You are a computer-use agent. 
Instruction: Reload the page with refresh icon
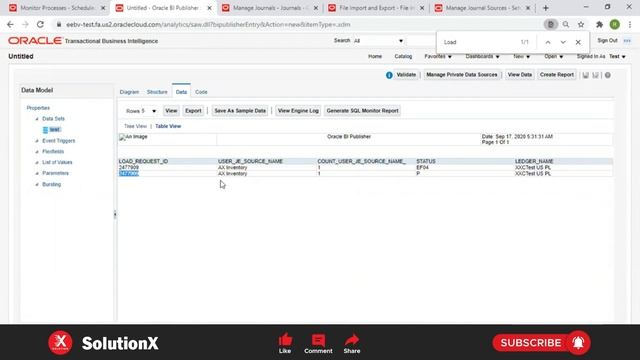pyautogui.click(x=40, y=24)
